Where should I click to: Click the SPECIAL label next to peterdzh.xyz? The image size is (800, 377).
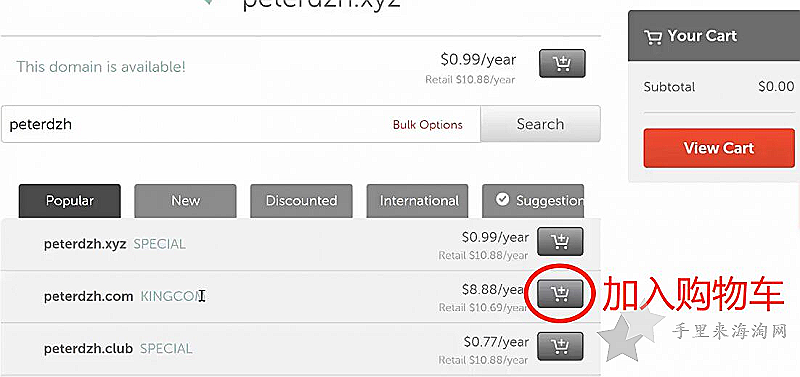pyautogui.click(x=160, y=244)
